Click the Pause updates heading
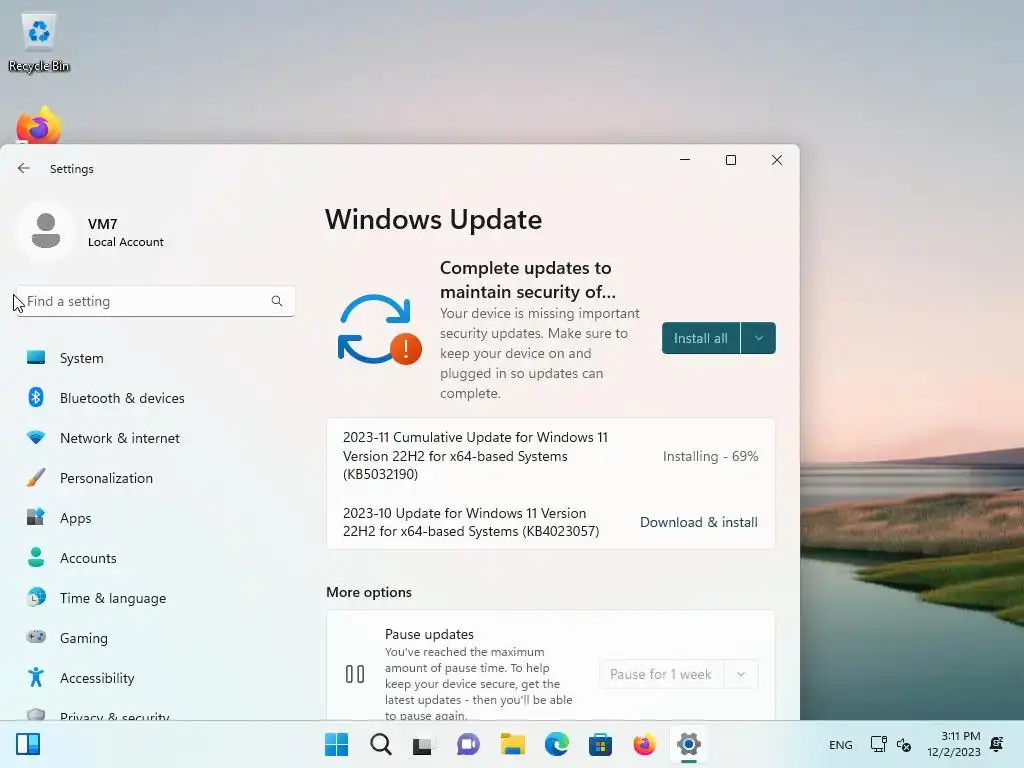The width and height of the screenshot is (1024, 768). click(x=429, y=634)
